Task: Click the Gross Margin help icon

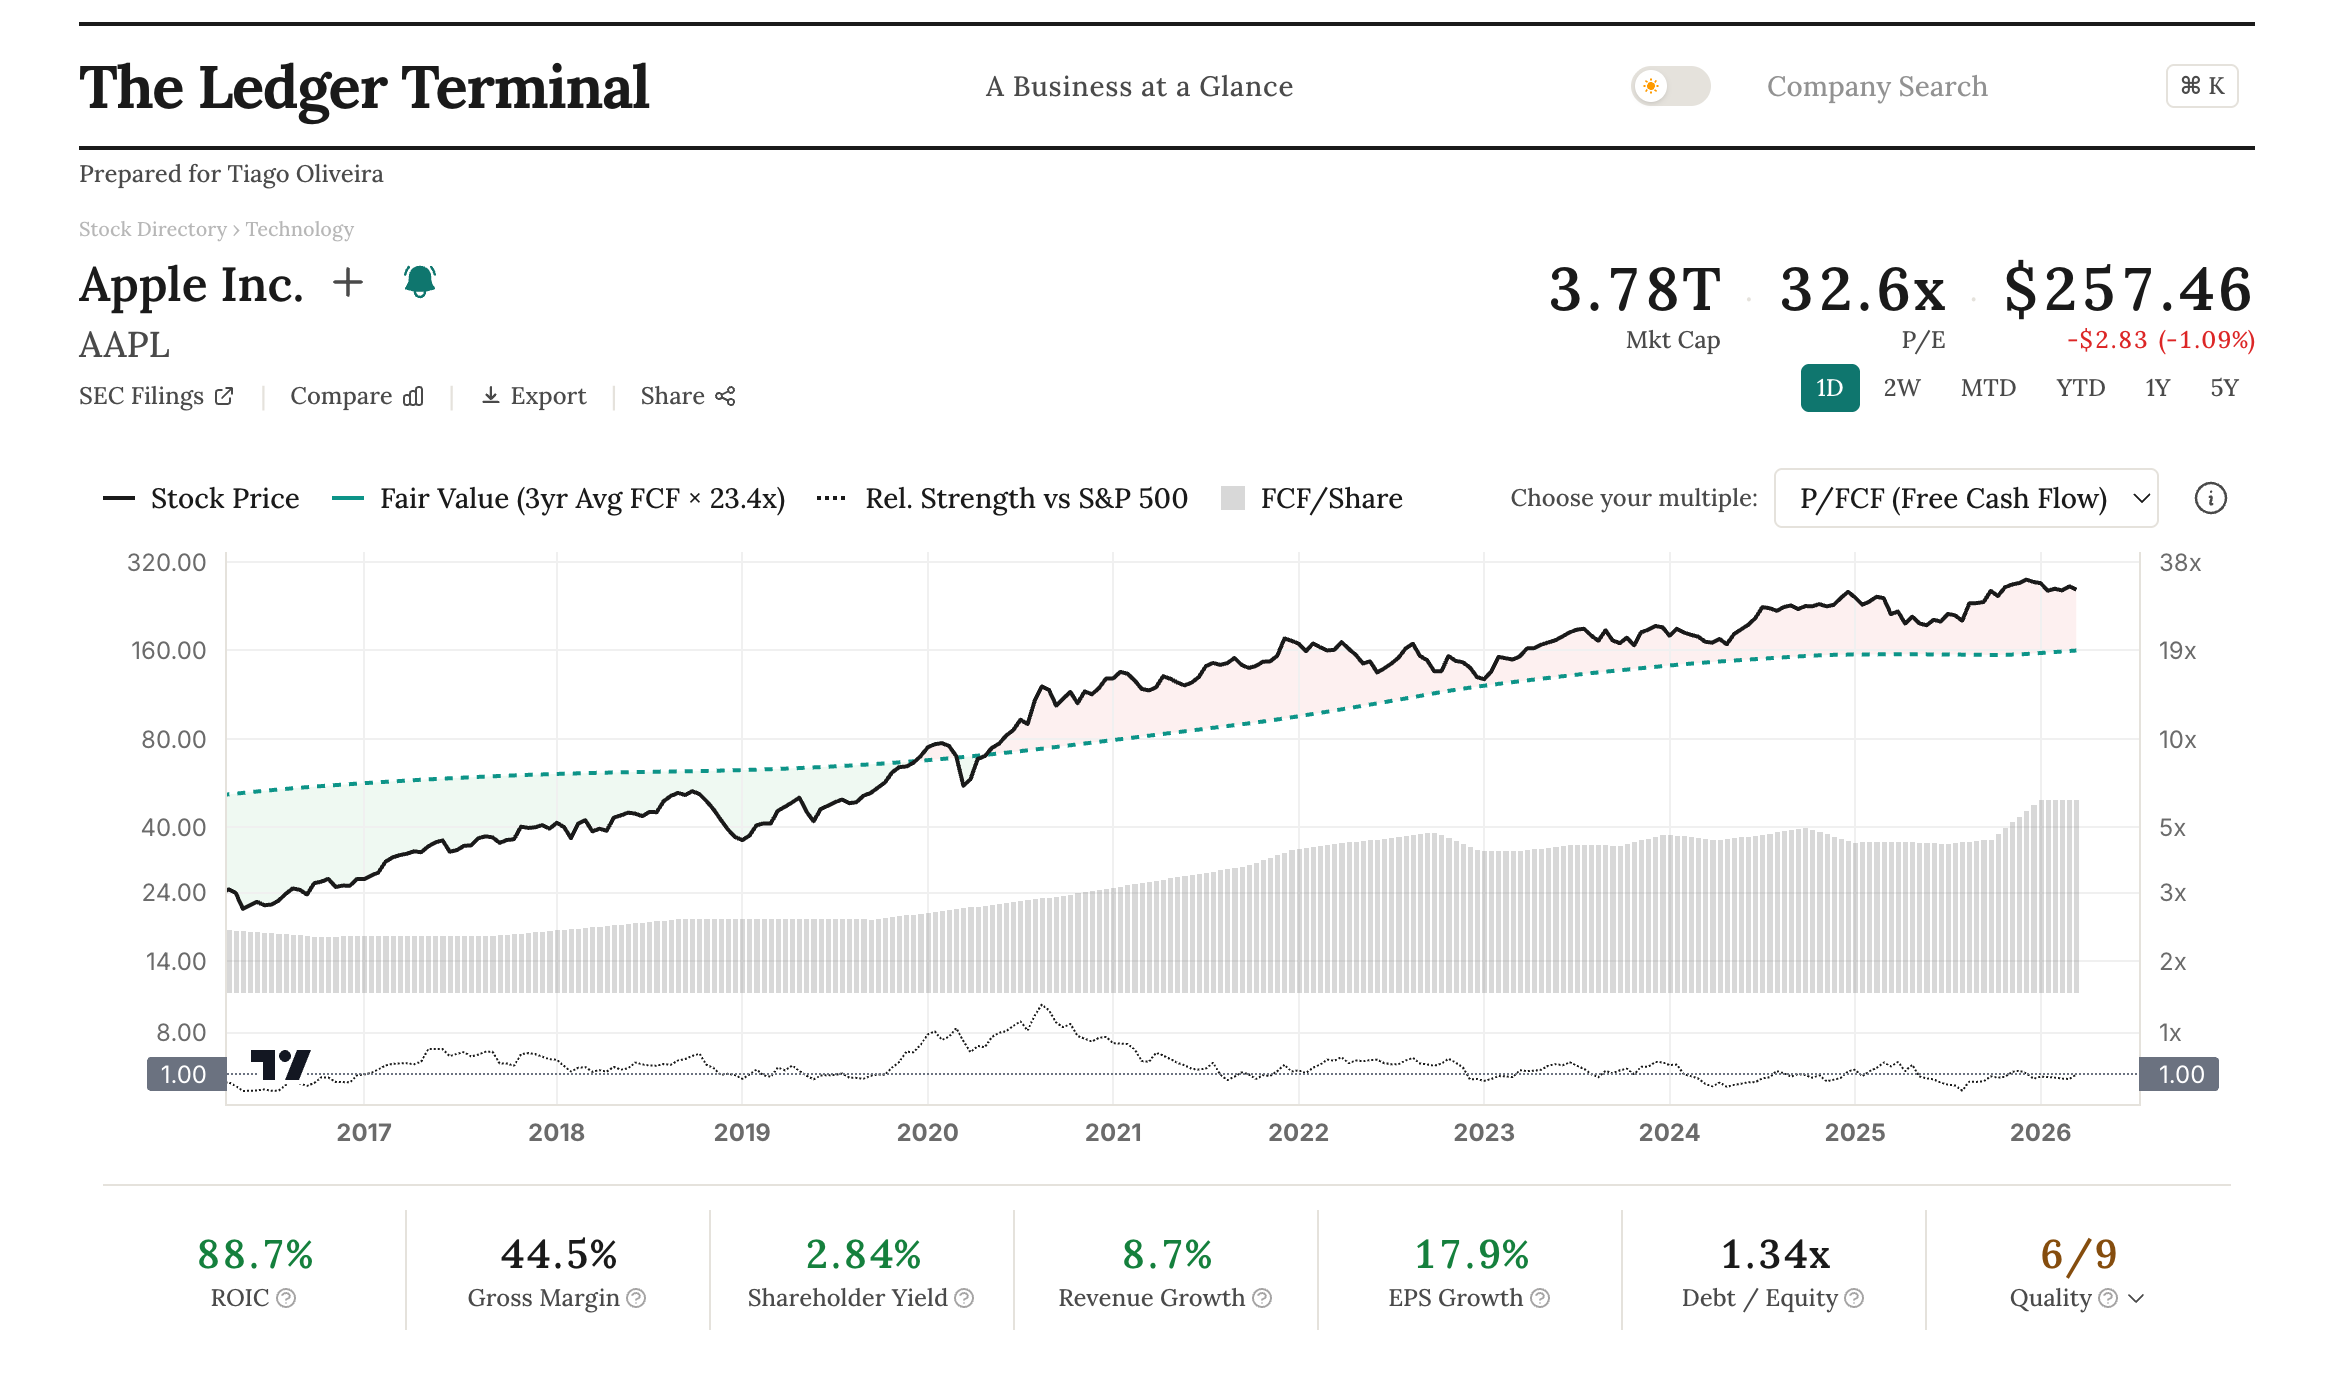Action: click(636, 1298)
